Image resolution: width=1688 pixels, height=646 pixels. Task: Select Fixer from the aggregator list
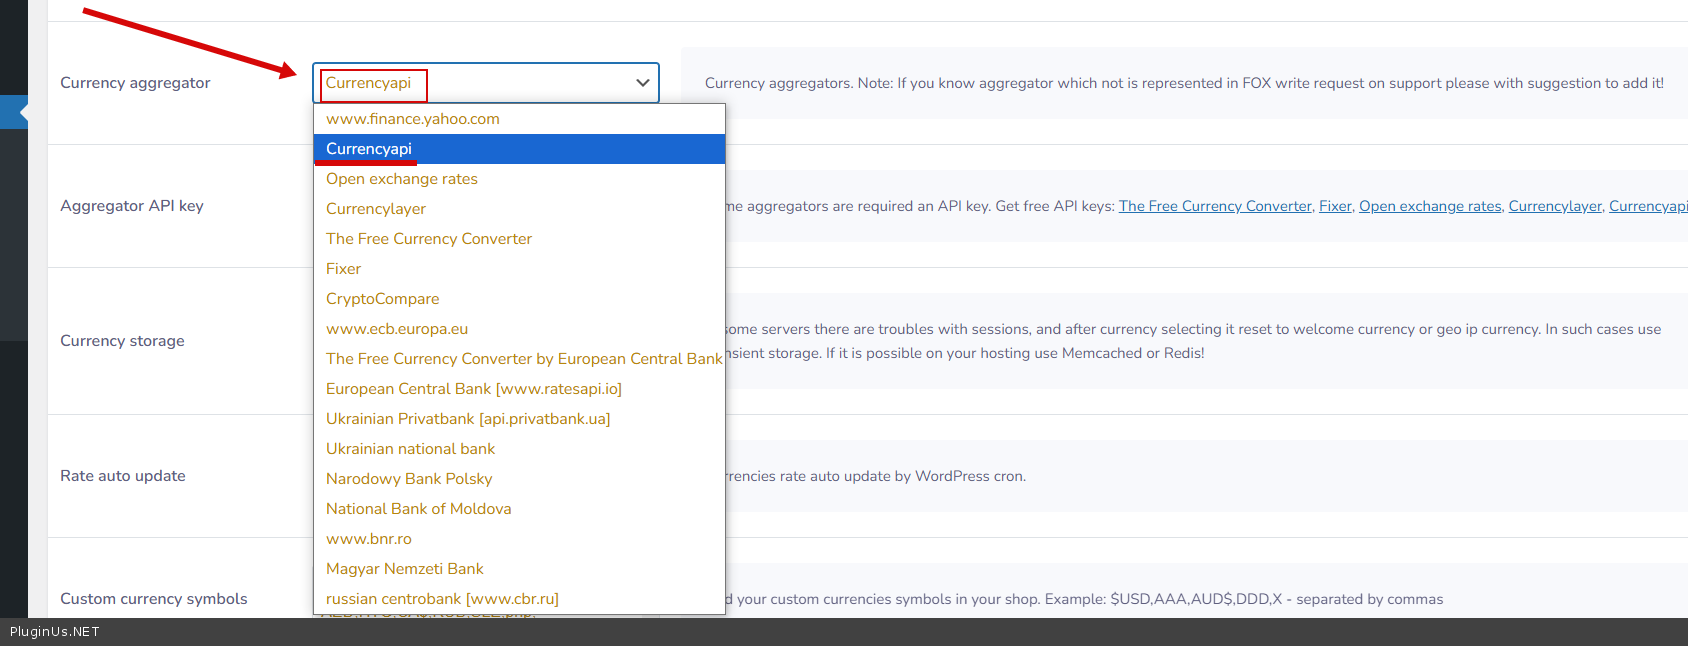point(344,269)
